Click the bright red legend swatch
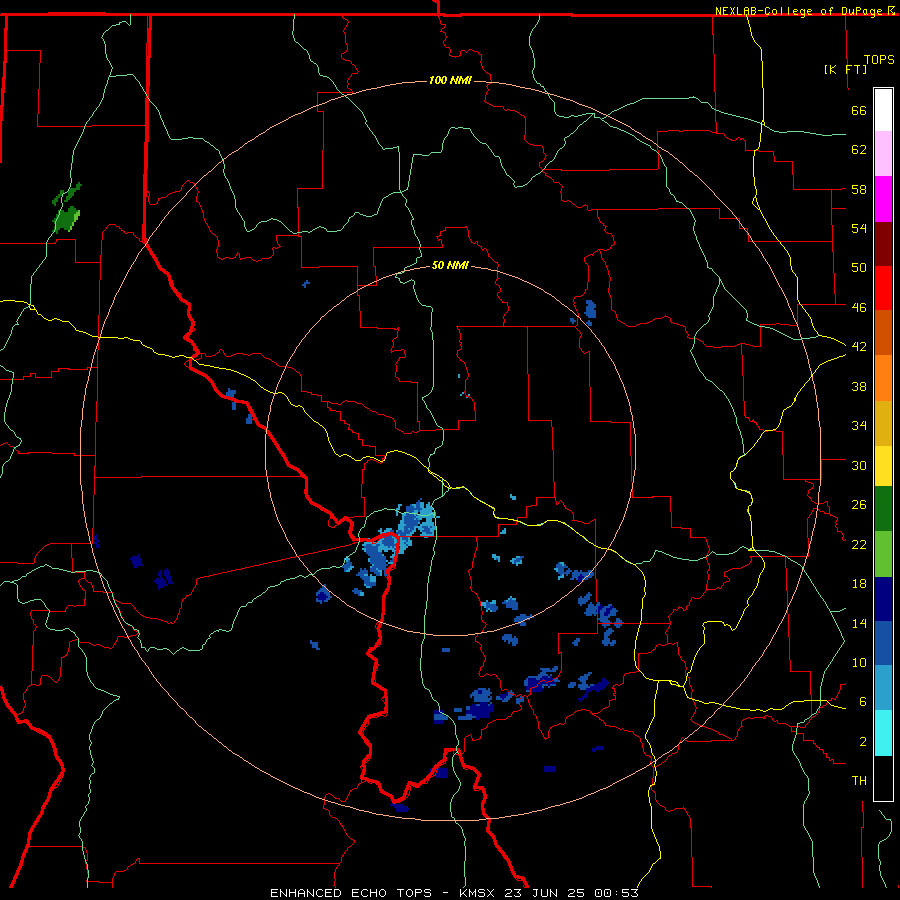This screenshot has width=900, height=900. (883, 288)
